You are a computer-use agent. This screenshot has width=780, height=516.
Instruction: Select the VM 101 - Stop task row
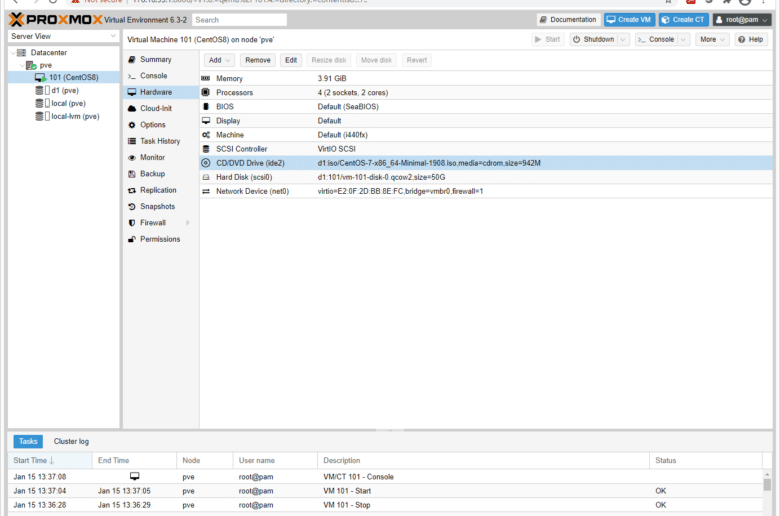(x=385, y=505)
